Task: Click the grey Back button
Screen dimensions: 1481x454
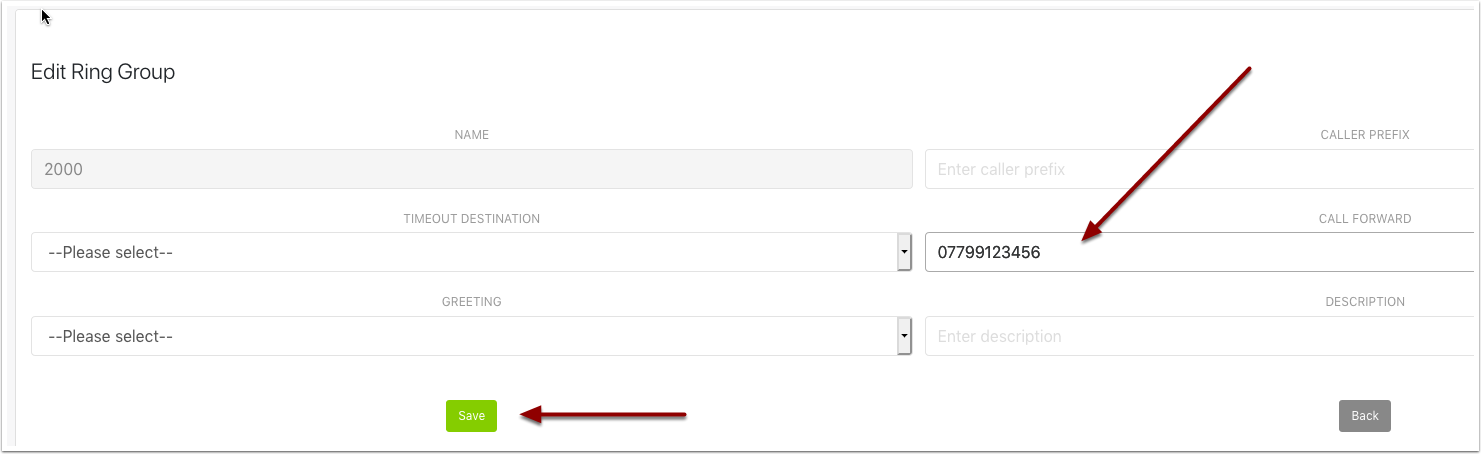Action: click(x=1364, y=416)
